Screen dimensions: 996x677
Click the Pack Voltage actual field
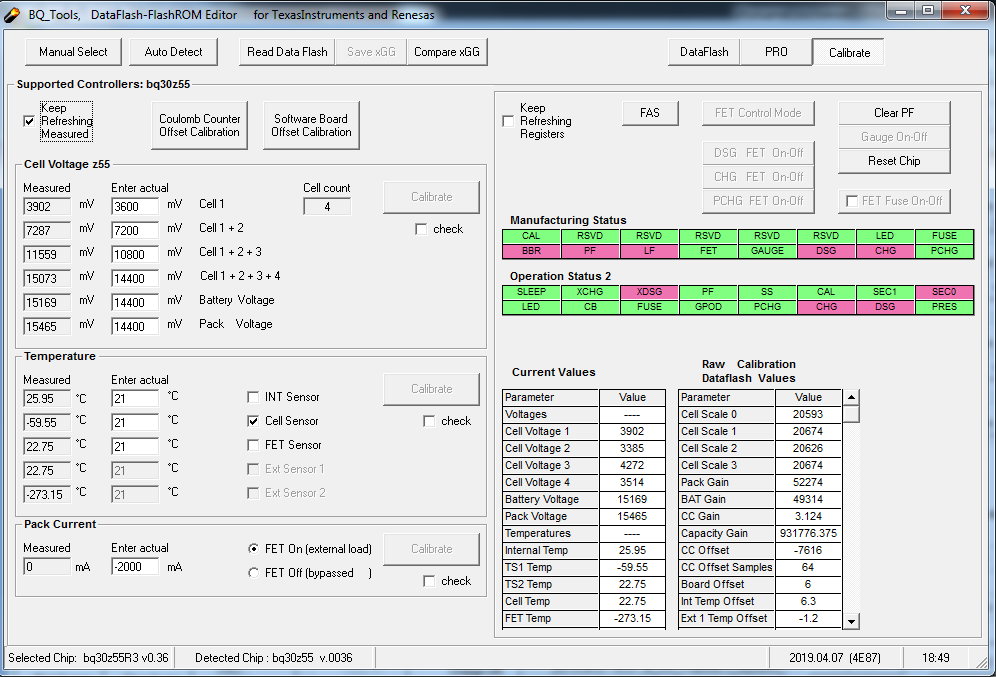(x=135, y=327)
